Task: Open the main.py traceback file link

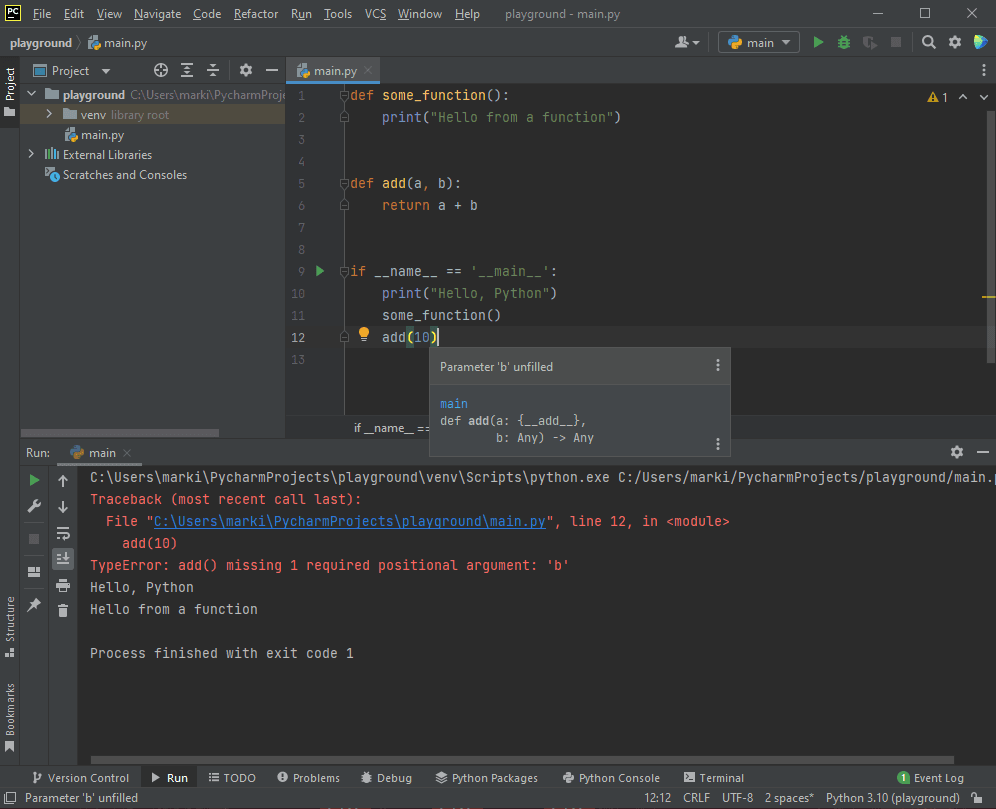Action: 349,521
